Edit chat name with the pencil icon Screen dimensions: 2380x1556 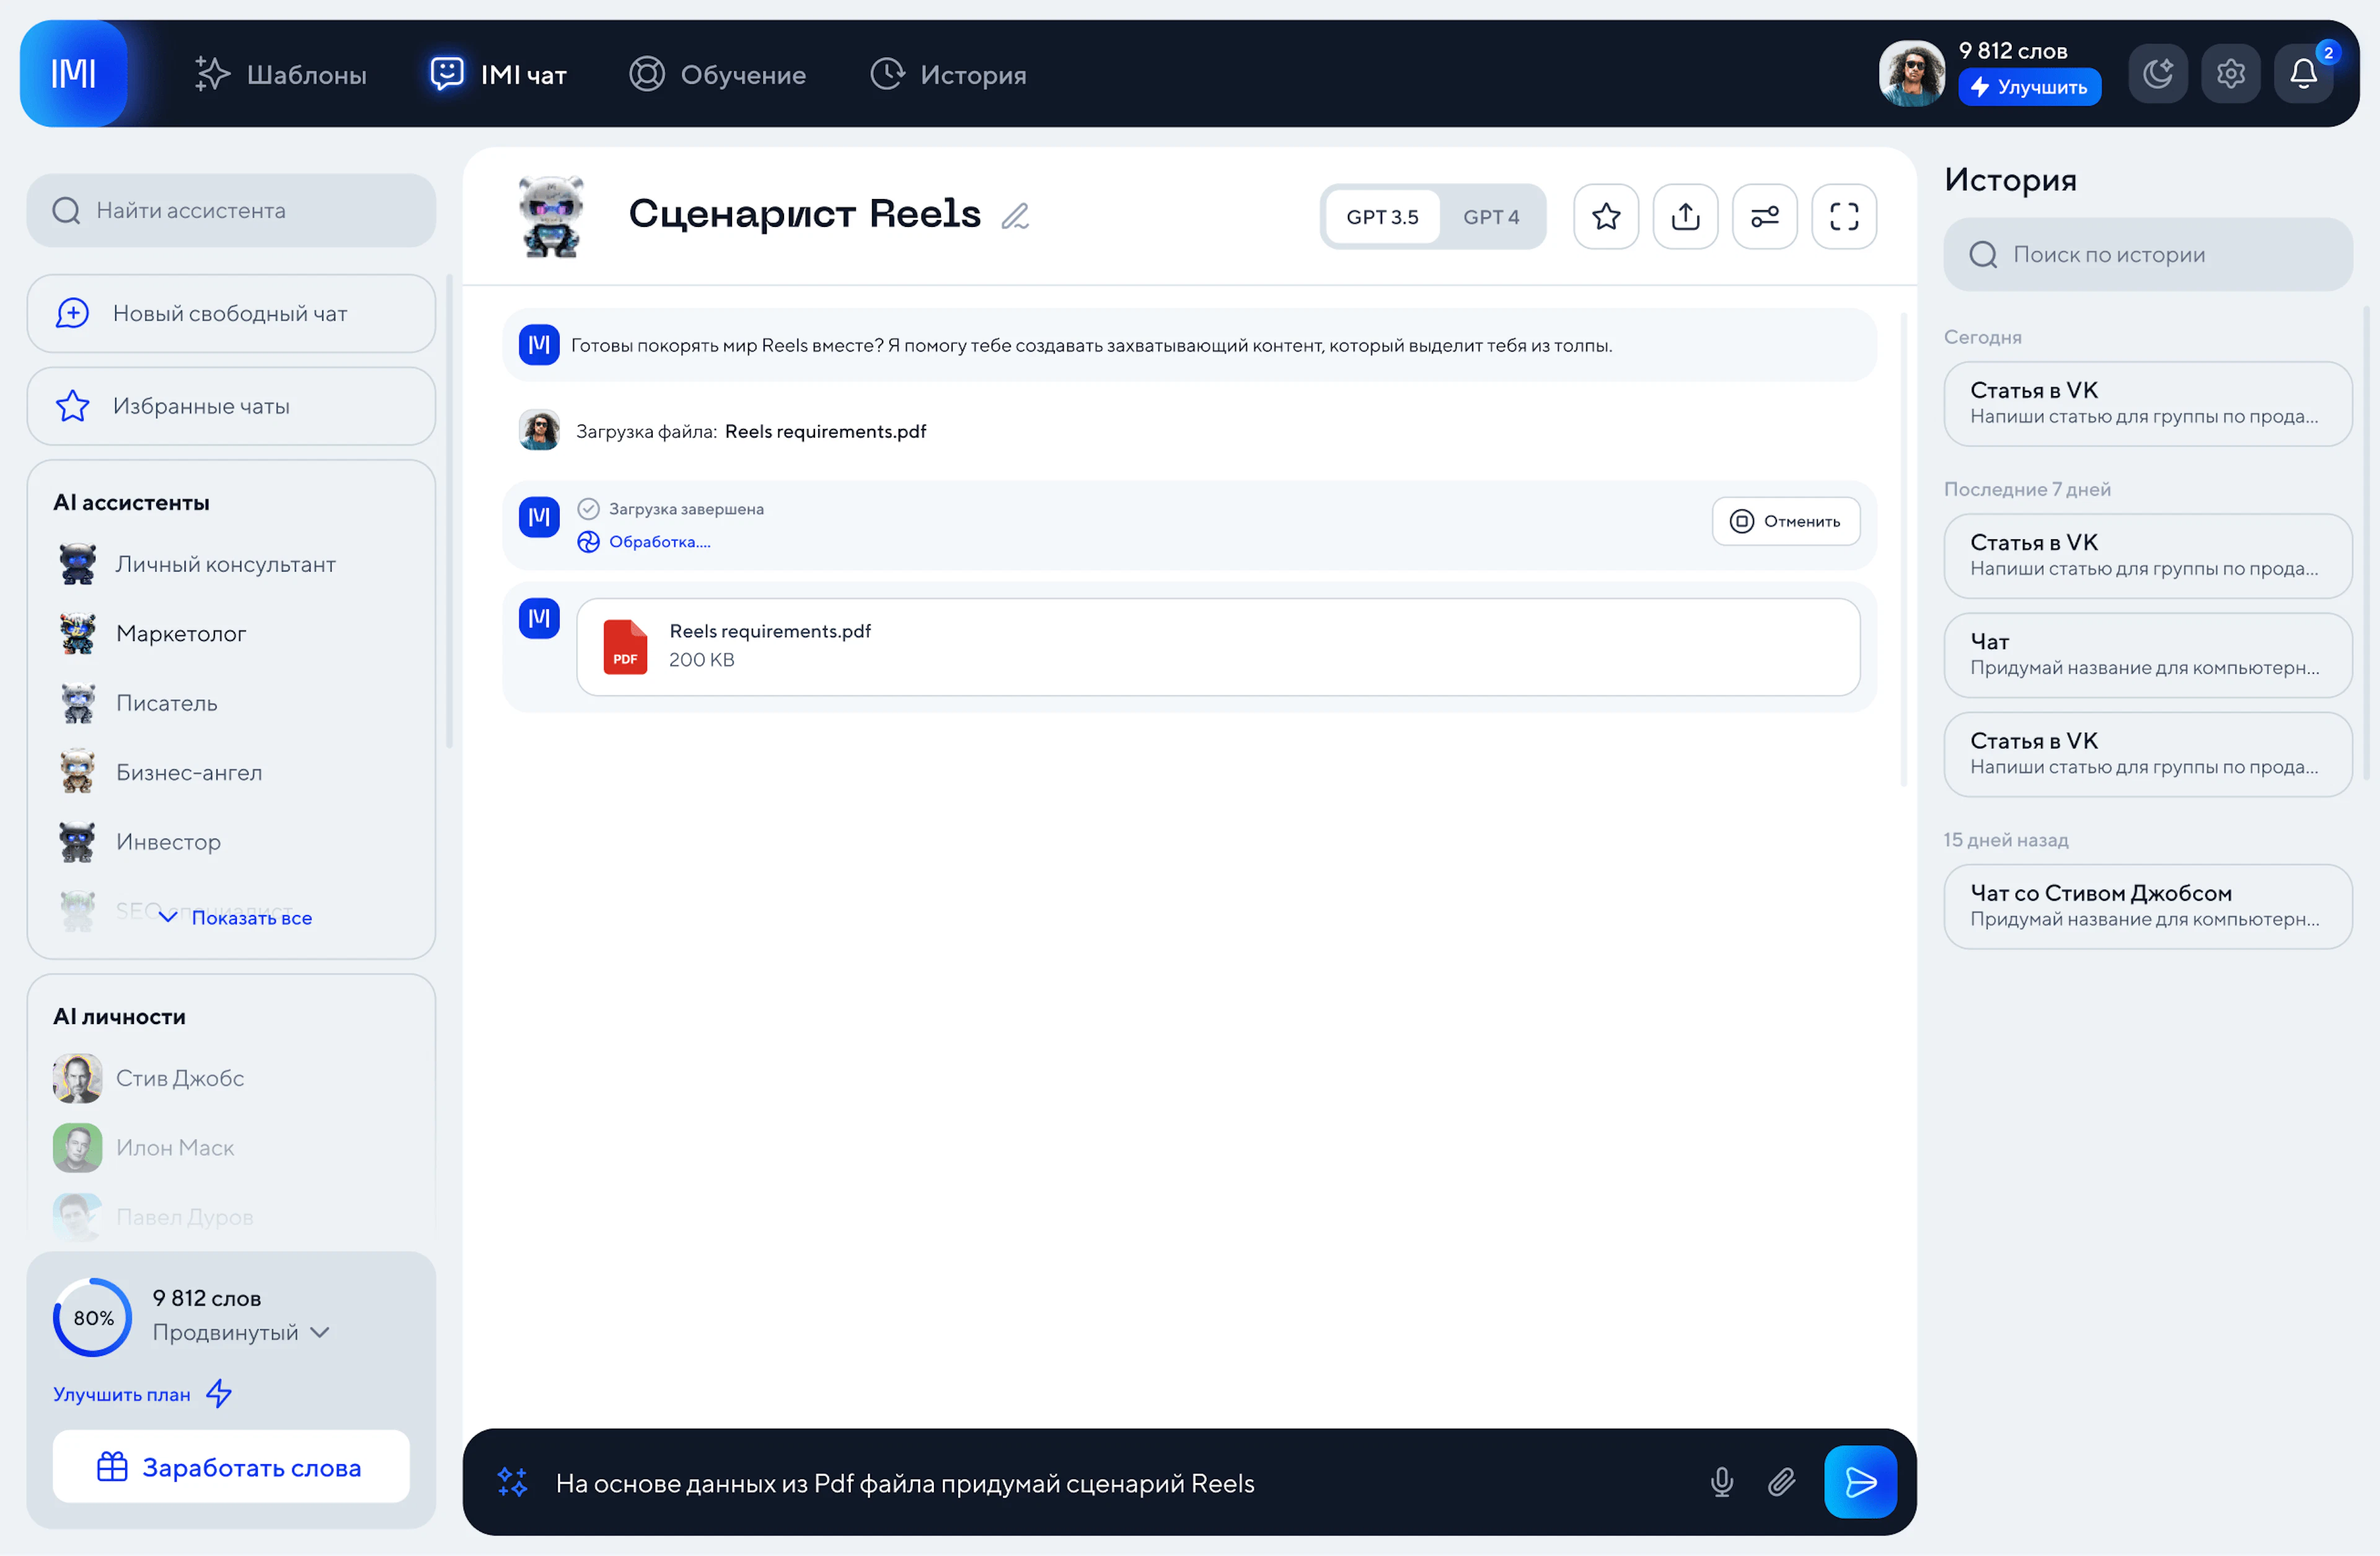coord(1015,216)
